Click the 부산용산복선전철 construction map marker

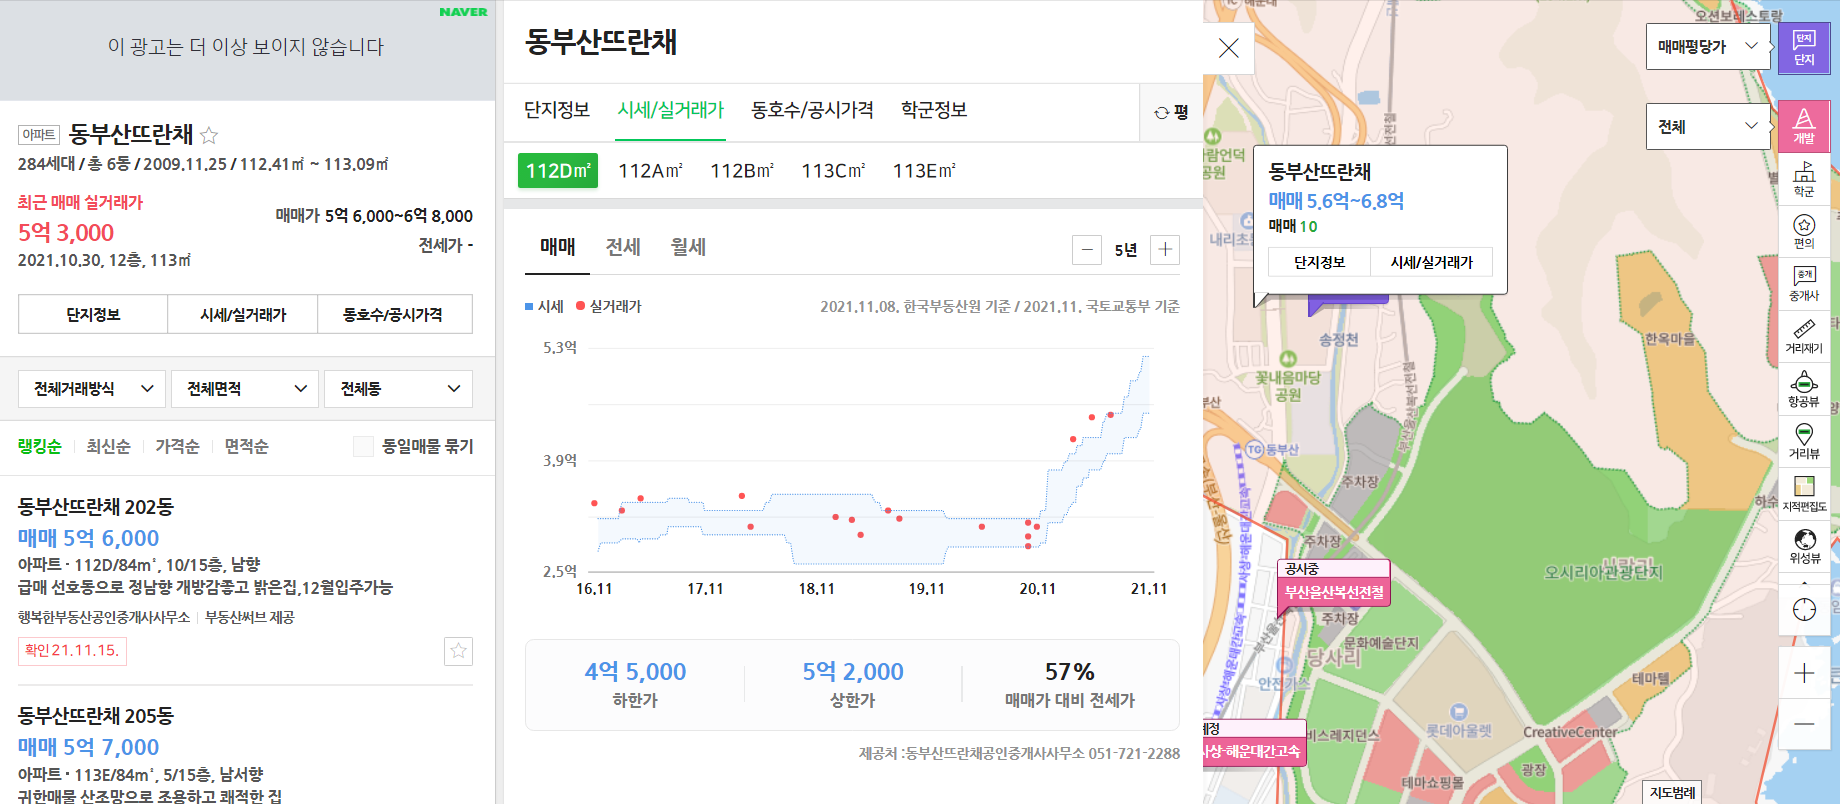click(x=1334, y=592)
